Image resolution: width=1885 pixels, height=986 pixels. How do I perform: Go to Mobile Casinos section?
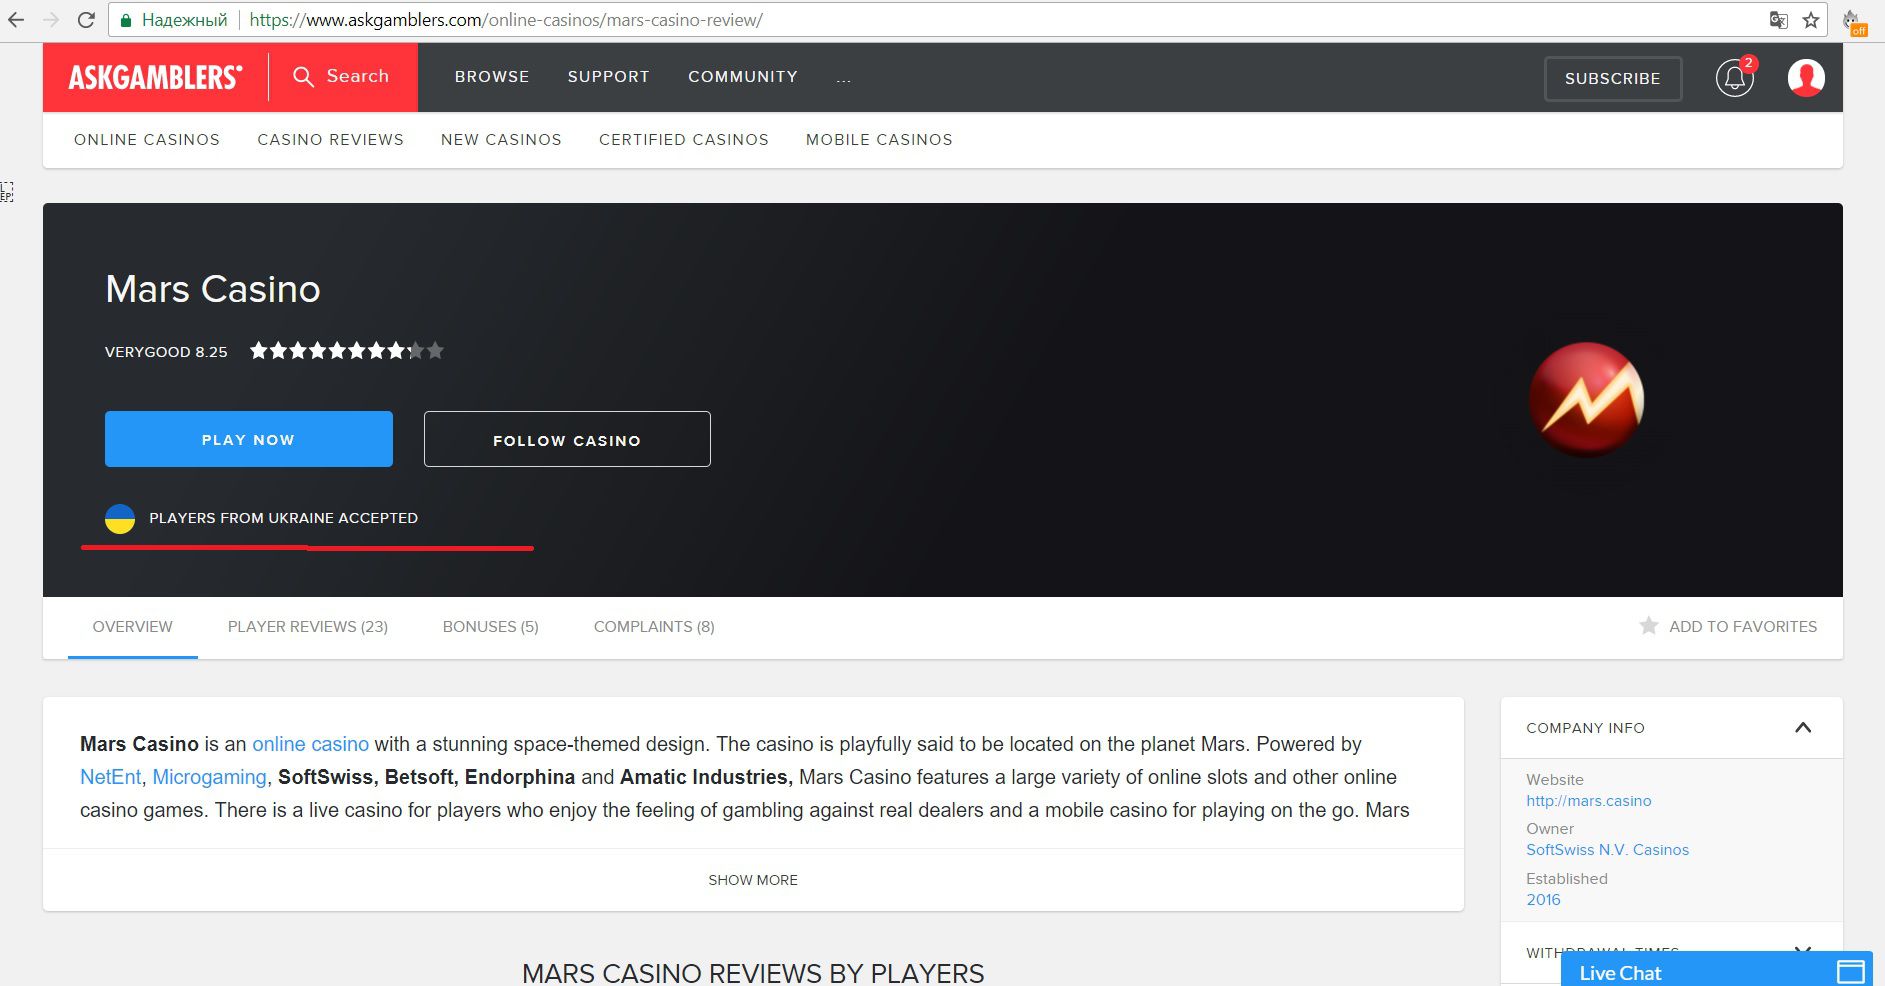click(x=879, y=140)
